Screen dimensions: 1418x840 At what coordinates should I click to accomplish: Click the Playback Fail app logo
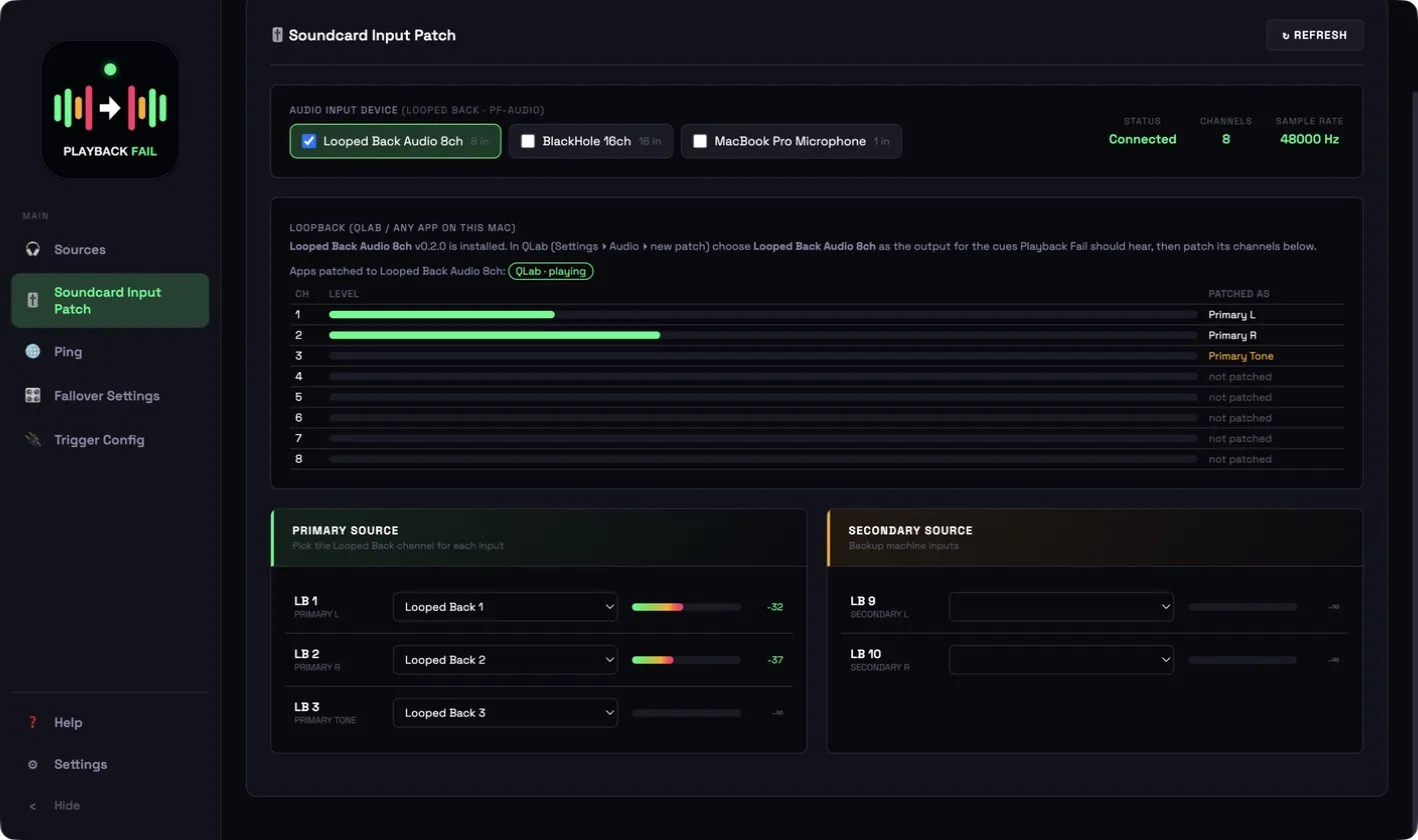(110, 110)
